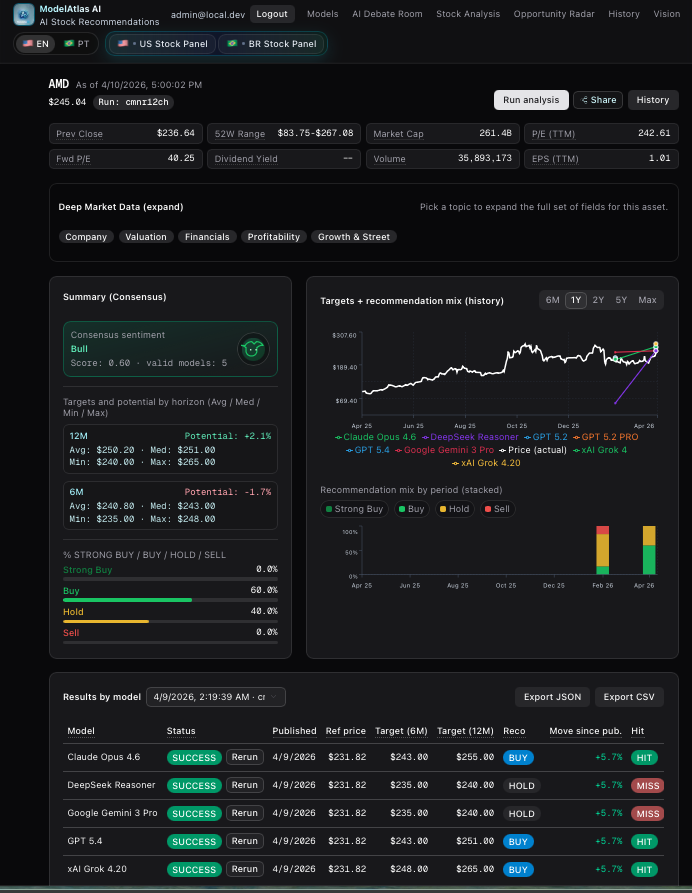Toggle Claude Opus 4.6 chart series
692x893 pixels.
point(375,437)
